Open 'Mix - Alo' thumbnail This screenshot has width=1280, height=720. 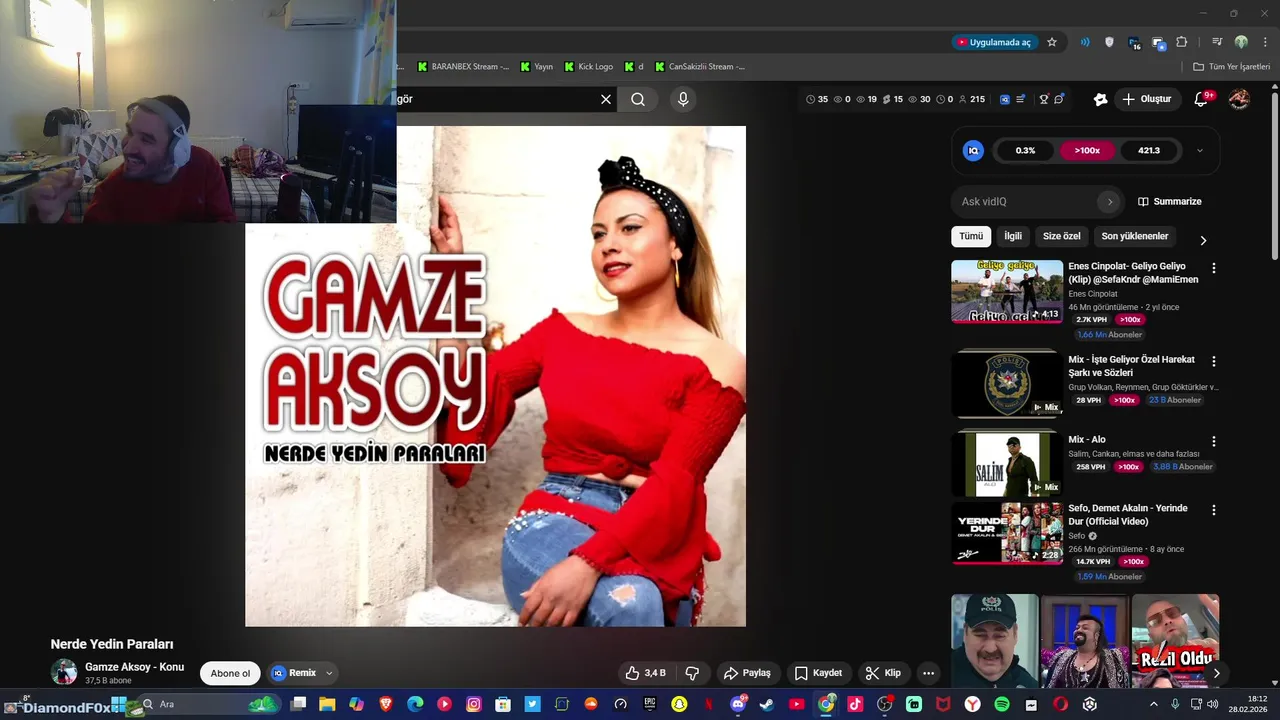pyautogui.click(x=1007, y=464)
